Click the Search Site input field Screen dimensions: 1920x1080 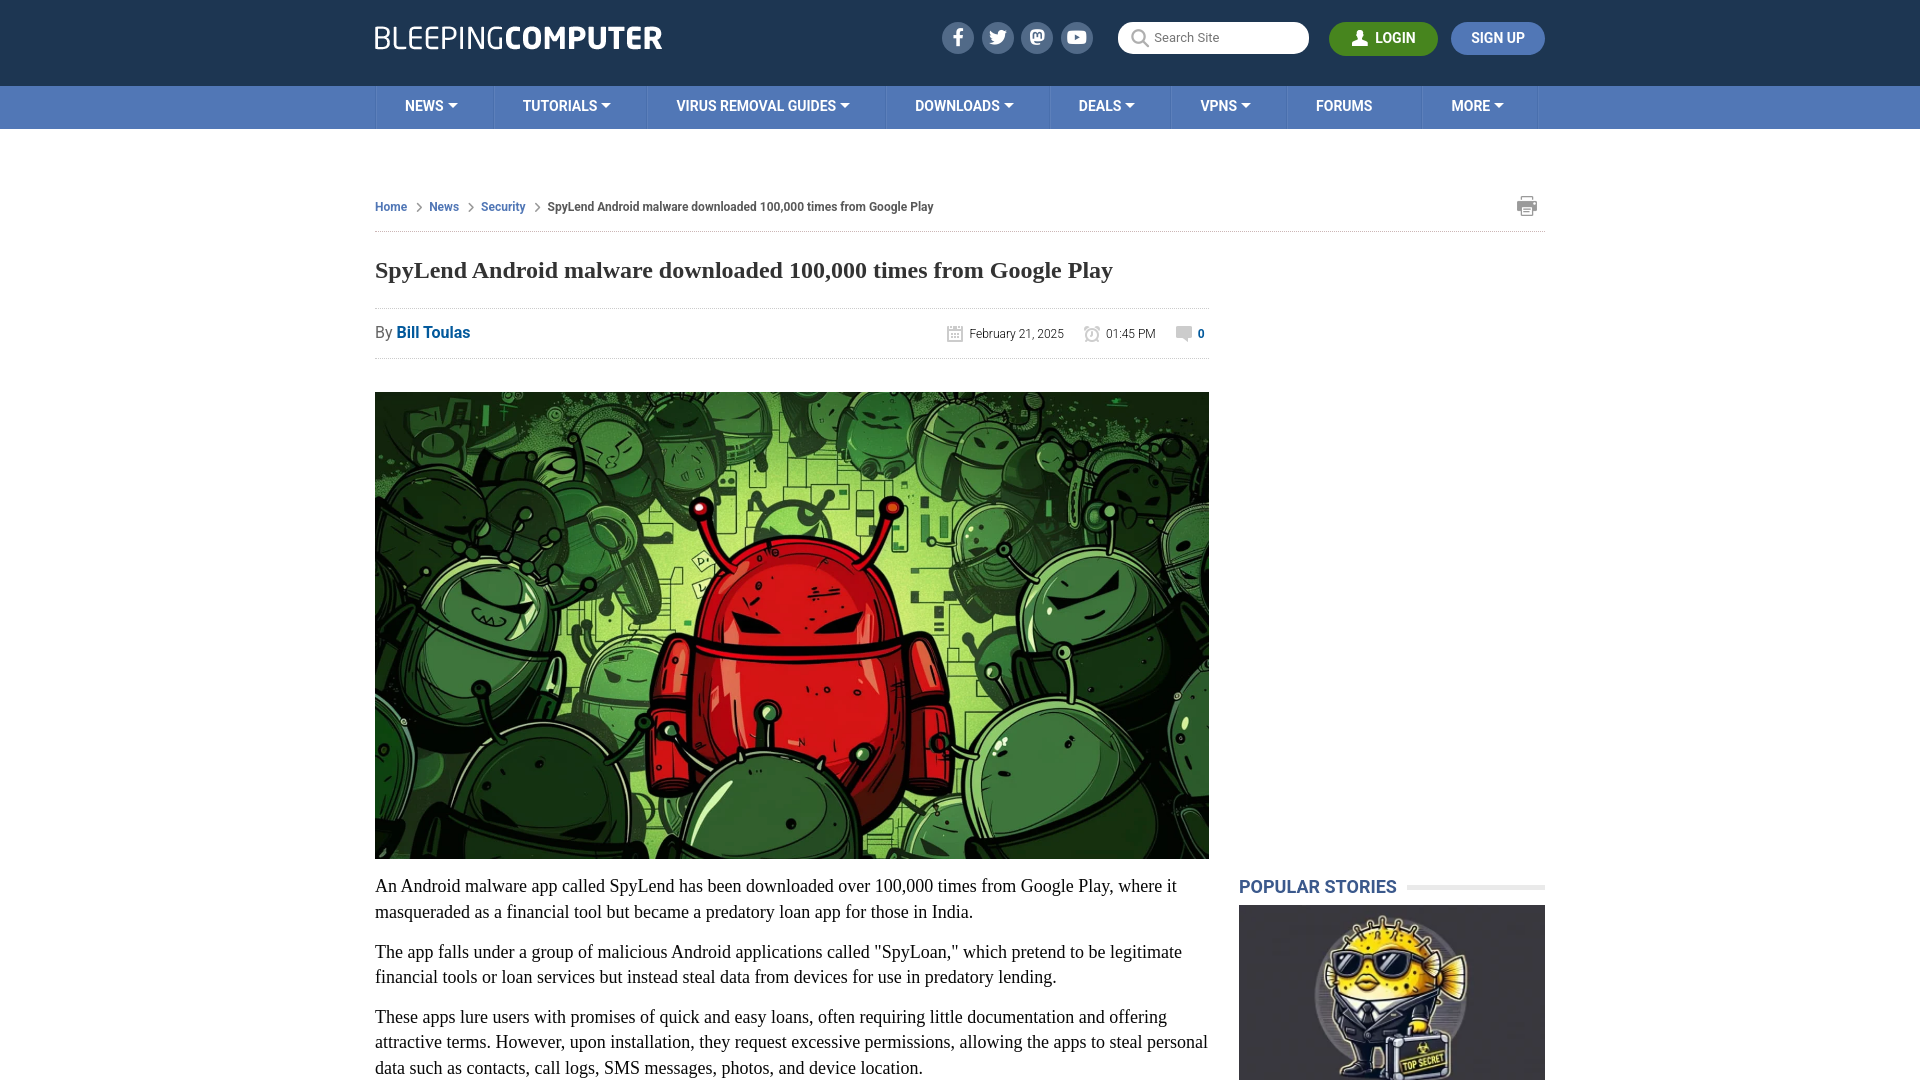pos(1213,37)
